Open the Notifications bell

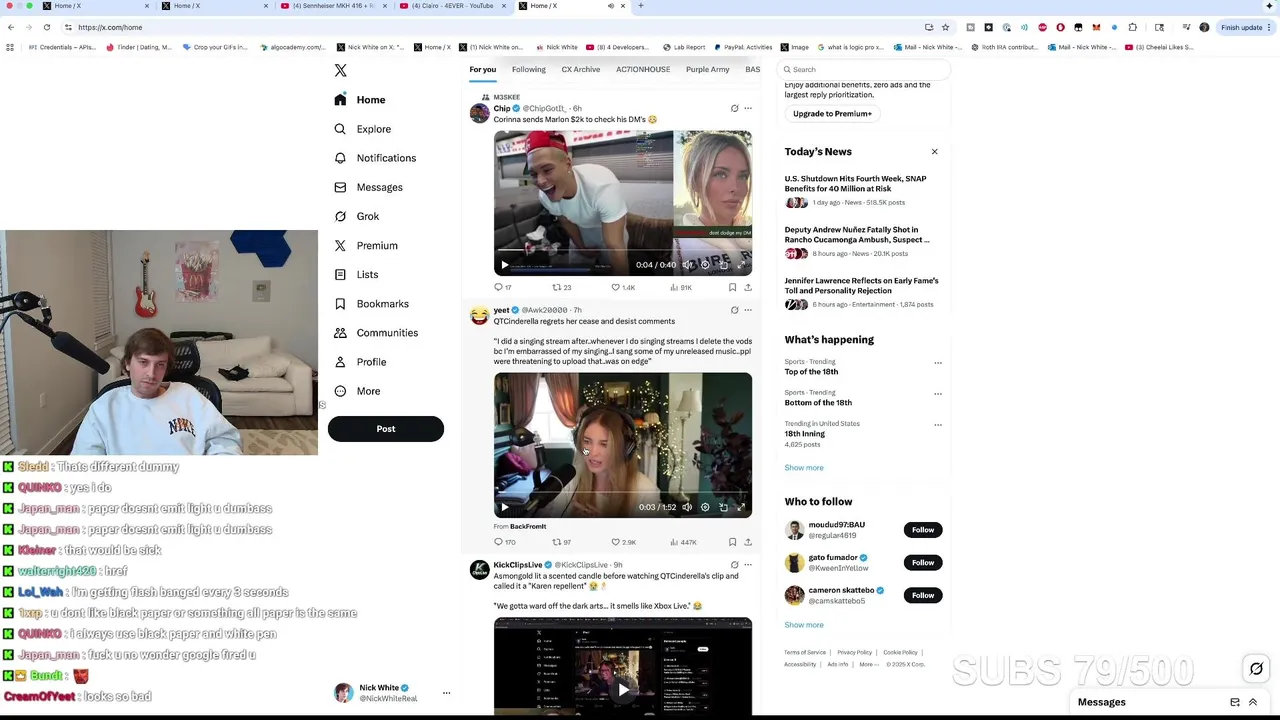(375, 158)
